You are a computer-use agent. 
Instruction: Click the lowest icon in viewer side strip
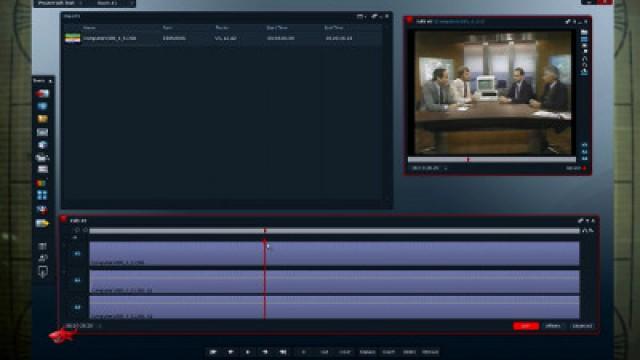(x=584, y=158)
